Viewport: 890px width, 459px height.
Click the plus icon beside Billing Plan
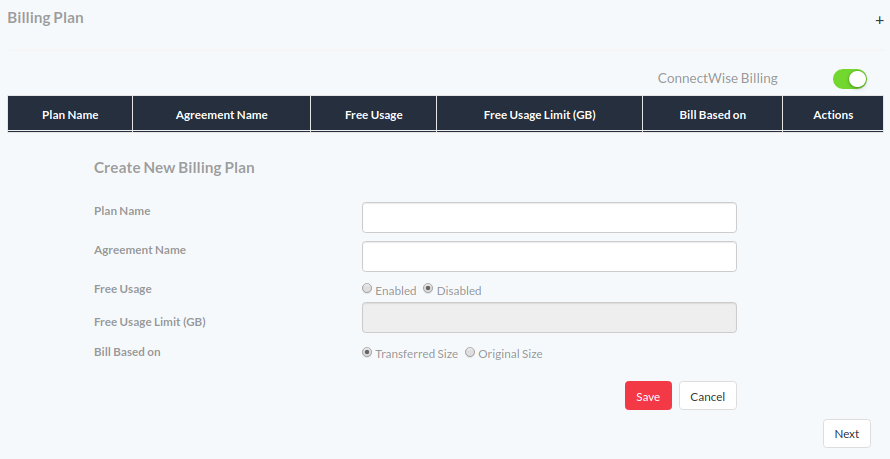point(879,20)
